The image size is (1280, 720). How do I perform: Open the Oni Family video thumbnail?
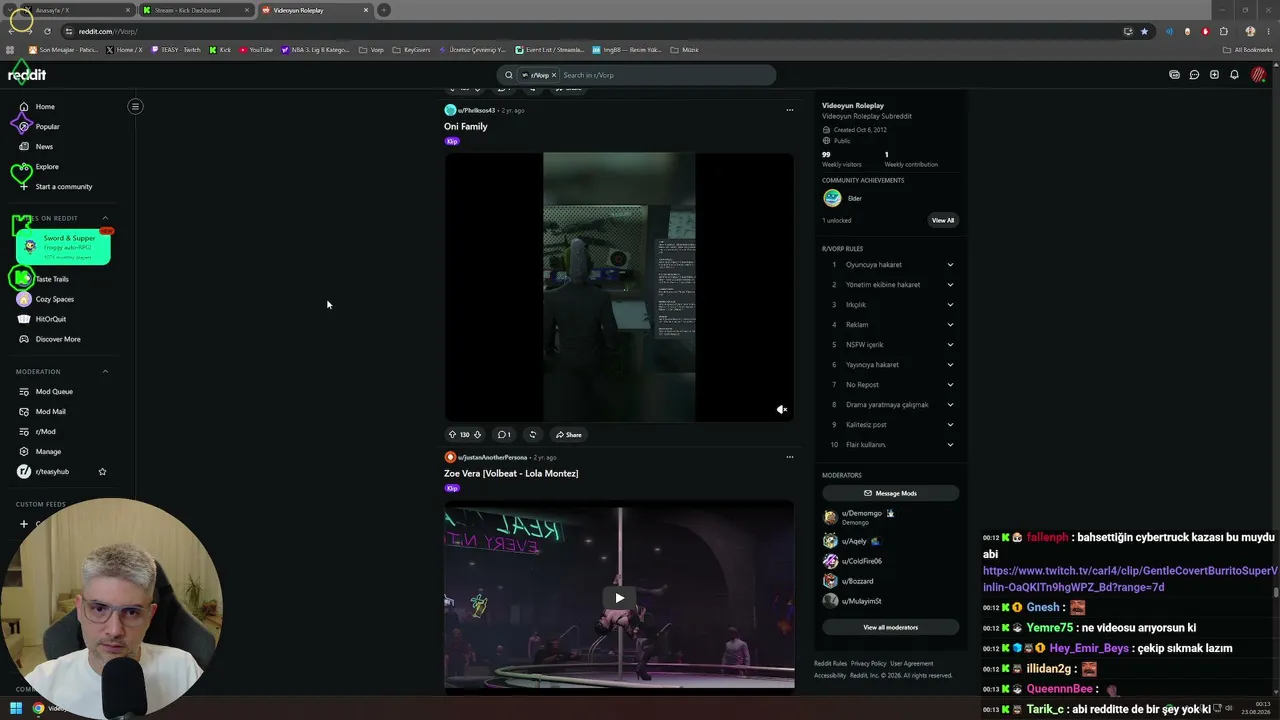coord(619,287)
